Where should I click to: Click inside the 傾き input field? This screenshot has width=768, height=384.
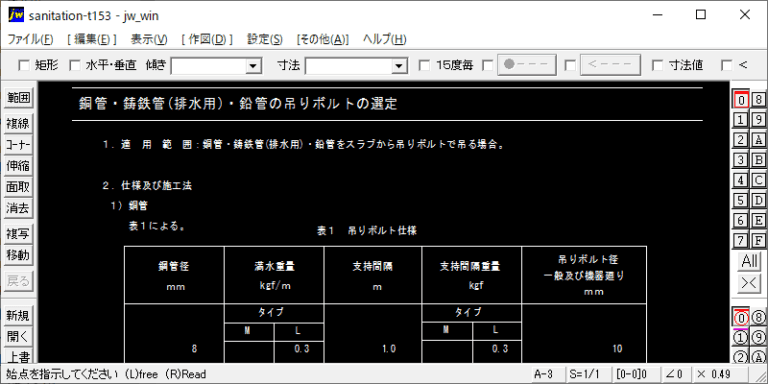click(209, 66)
